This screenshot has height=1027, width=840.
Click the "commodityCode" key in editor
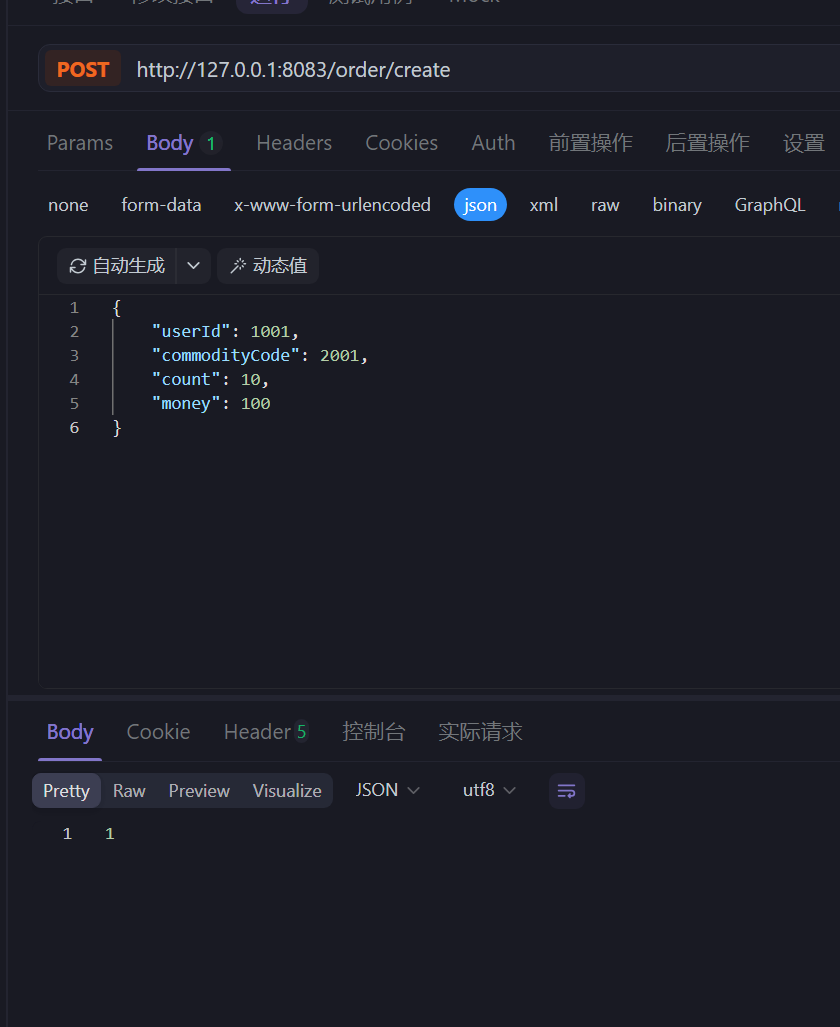tap(225, 355)
